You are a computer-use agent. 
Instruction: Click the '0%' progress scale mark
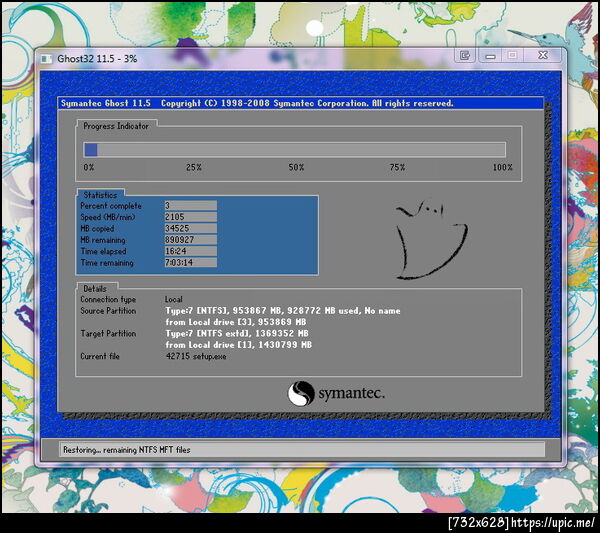pyautogui.click(x=89, y=167)
